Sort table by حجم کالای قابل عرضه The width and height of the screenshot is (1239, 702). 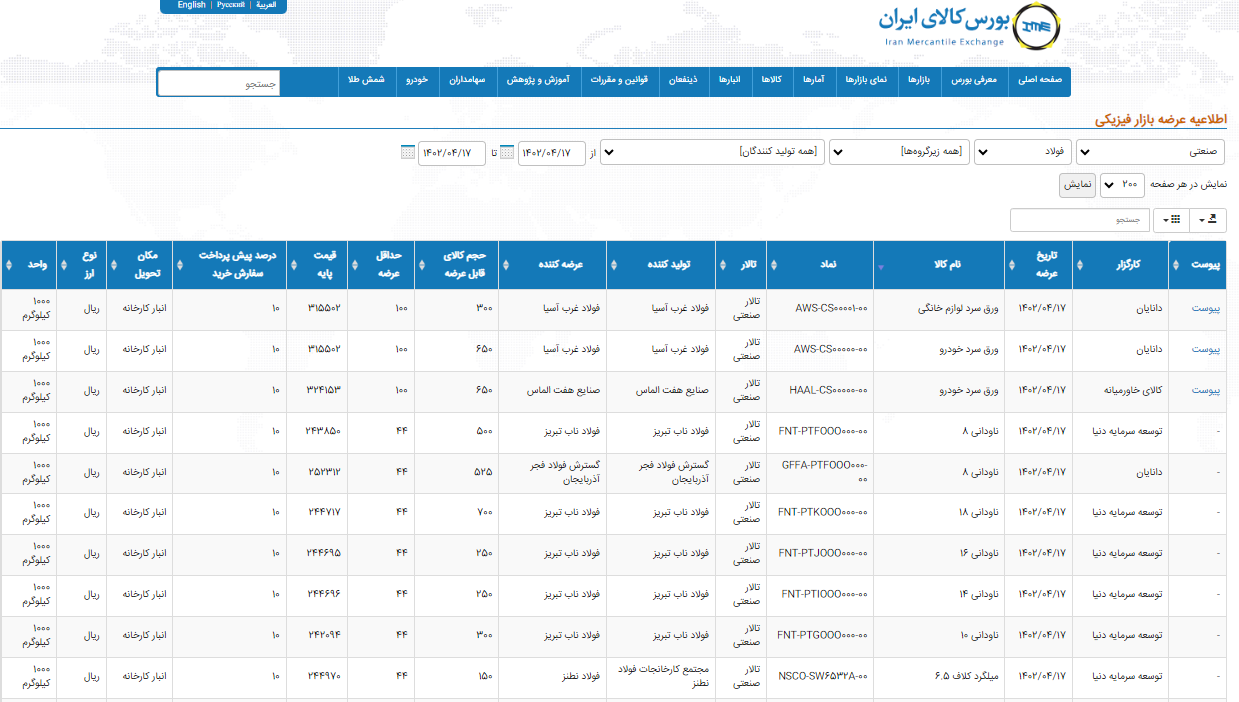click(x=456, y=265)
